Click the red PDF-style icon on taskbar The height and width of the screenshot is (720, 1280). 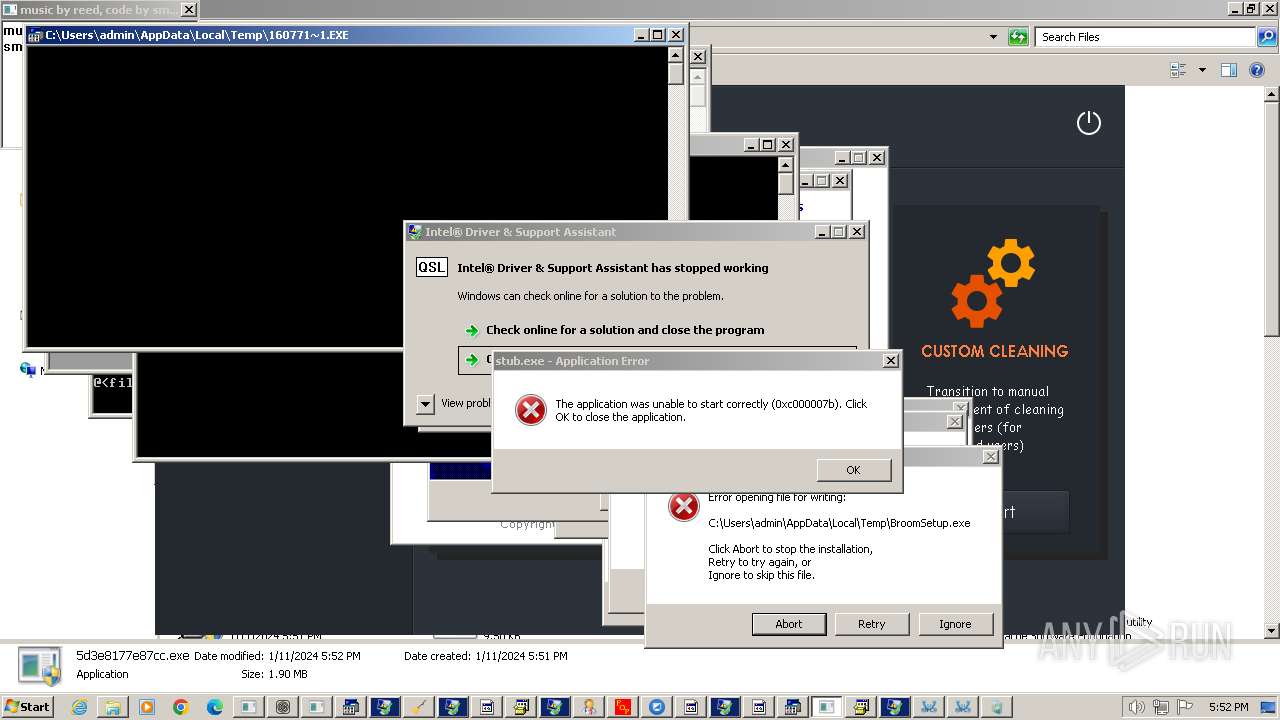click(623, 707)
